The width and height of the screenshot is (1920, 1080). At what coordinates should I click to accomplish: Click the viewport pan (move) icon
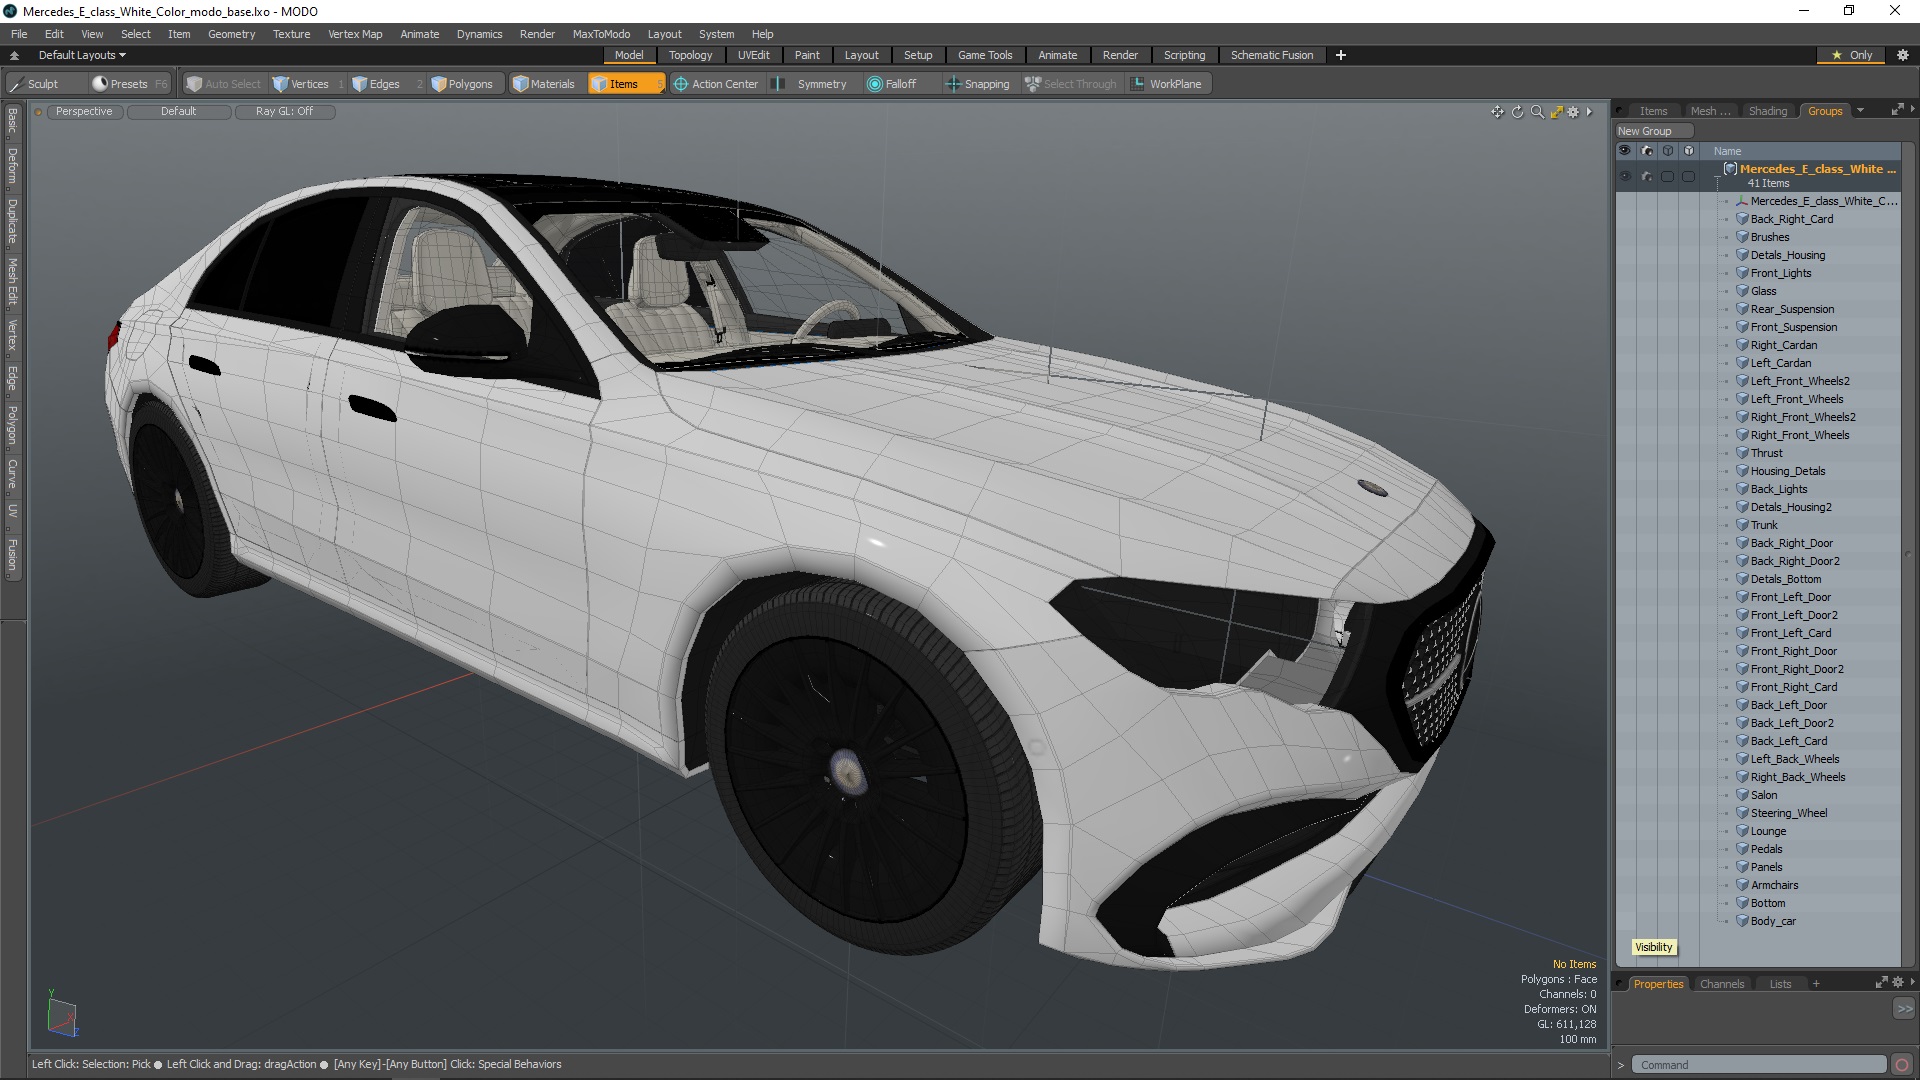click(1497, 112)
